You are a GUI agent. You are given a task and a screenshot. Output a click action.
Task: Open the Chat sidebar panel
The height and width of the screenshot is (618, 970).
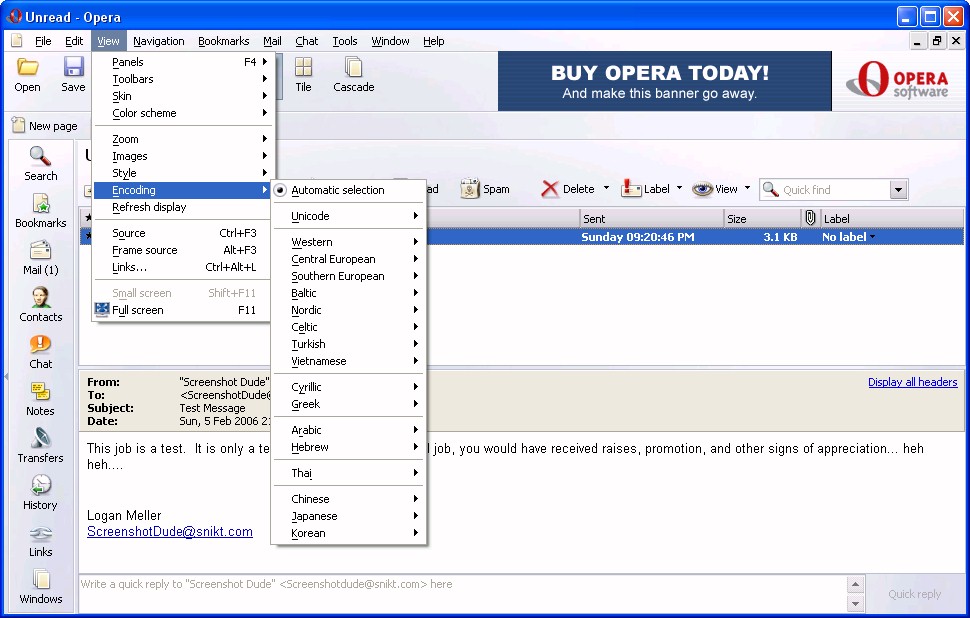[x=41, y=351]
